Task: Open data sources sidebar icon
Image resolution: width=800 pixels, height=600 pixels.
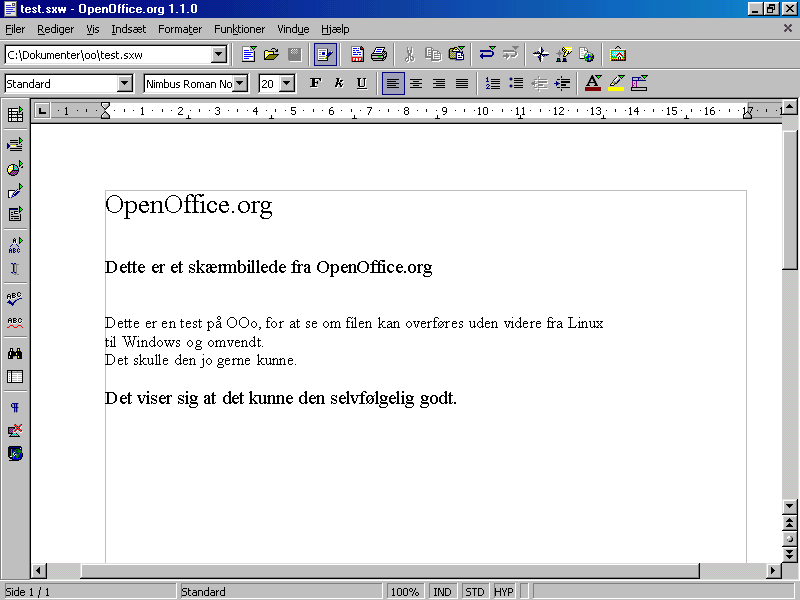Action: point(15,377)
